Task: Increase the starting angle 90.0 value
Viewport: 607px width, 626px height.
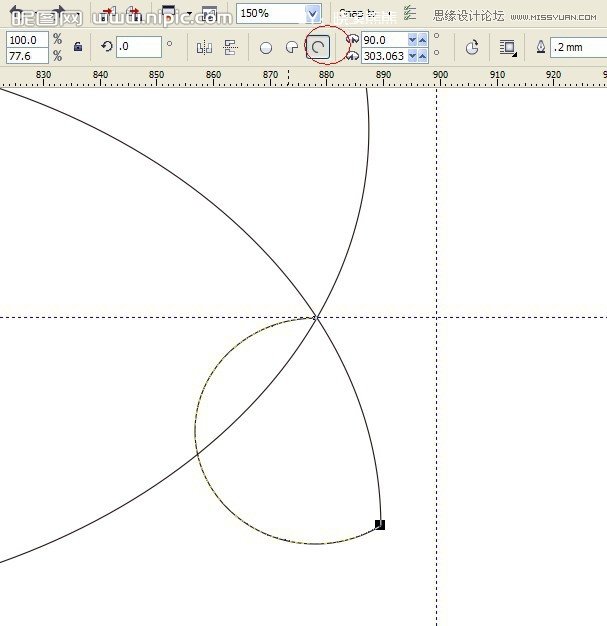Action: (421, 37)
